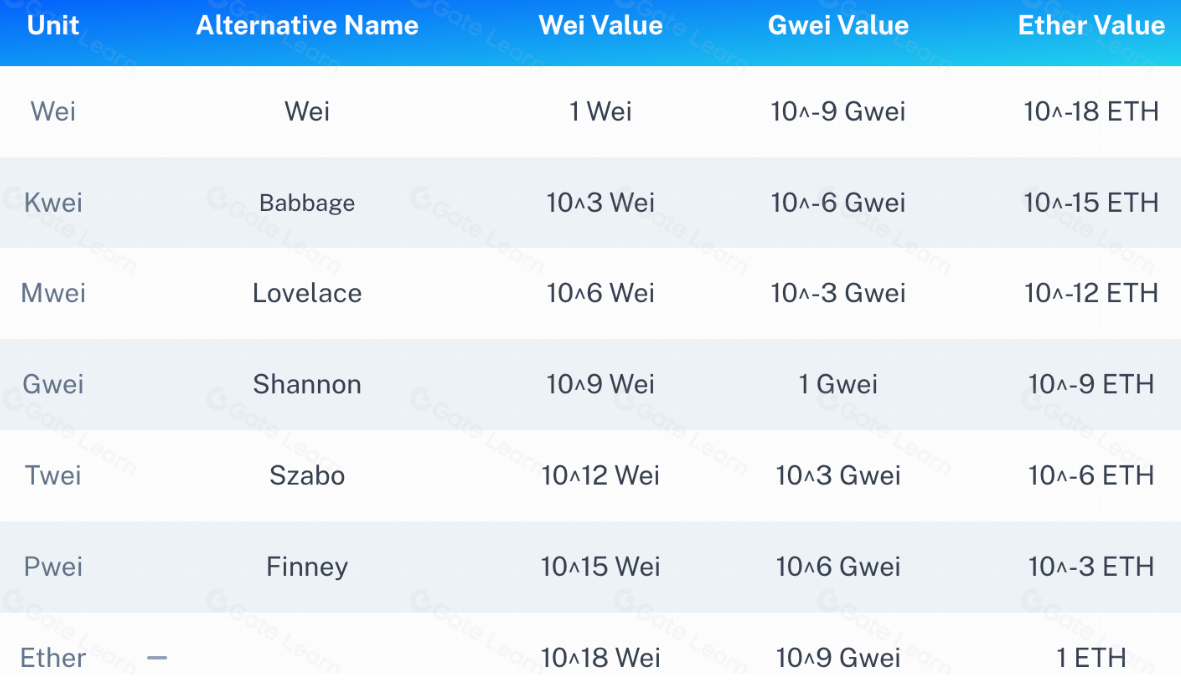Click the 10^-18 ETH value cell
1181x687 pixels.
tap(1091, 112)
